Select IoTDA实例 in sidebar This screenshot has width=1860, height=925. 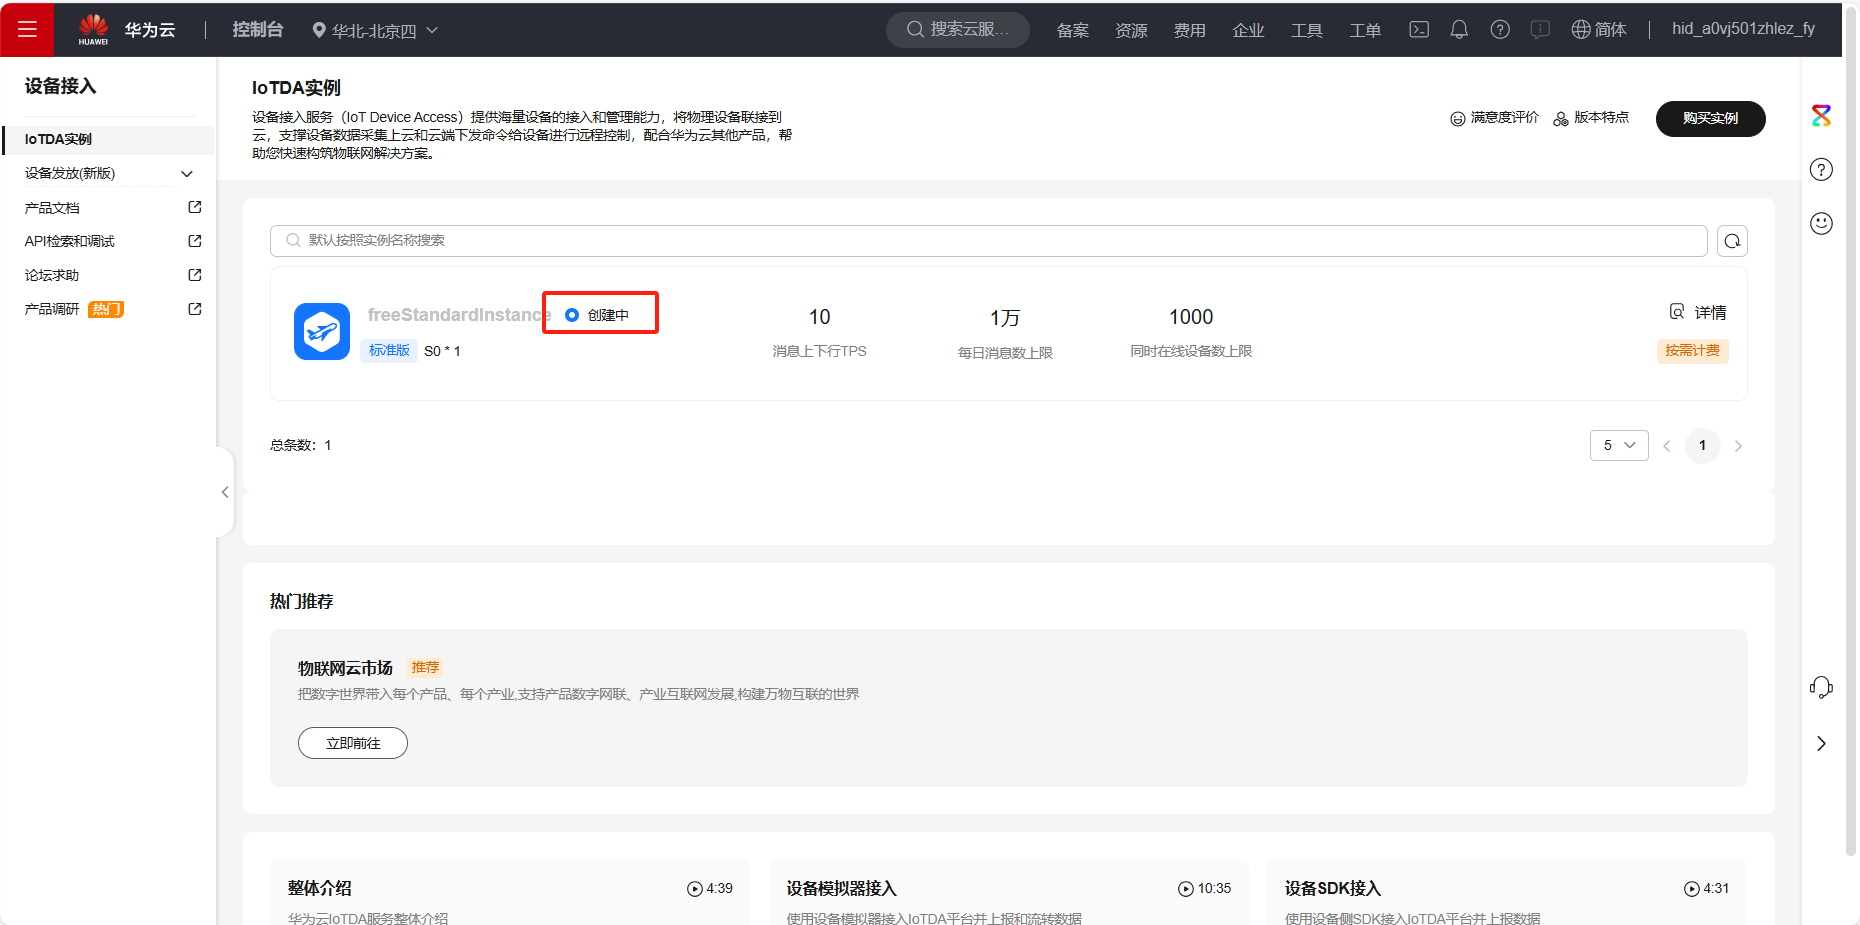pyautogui.click(x=108, y=139)
